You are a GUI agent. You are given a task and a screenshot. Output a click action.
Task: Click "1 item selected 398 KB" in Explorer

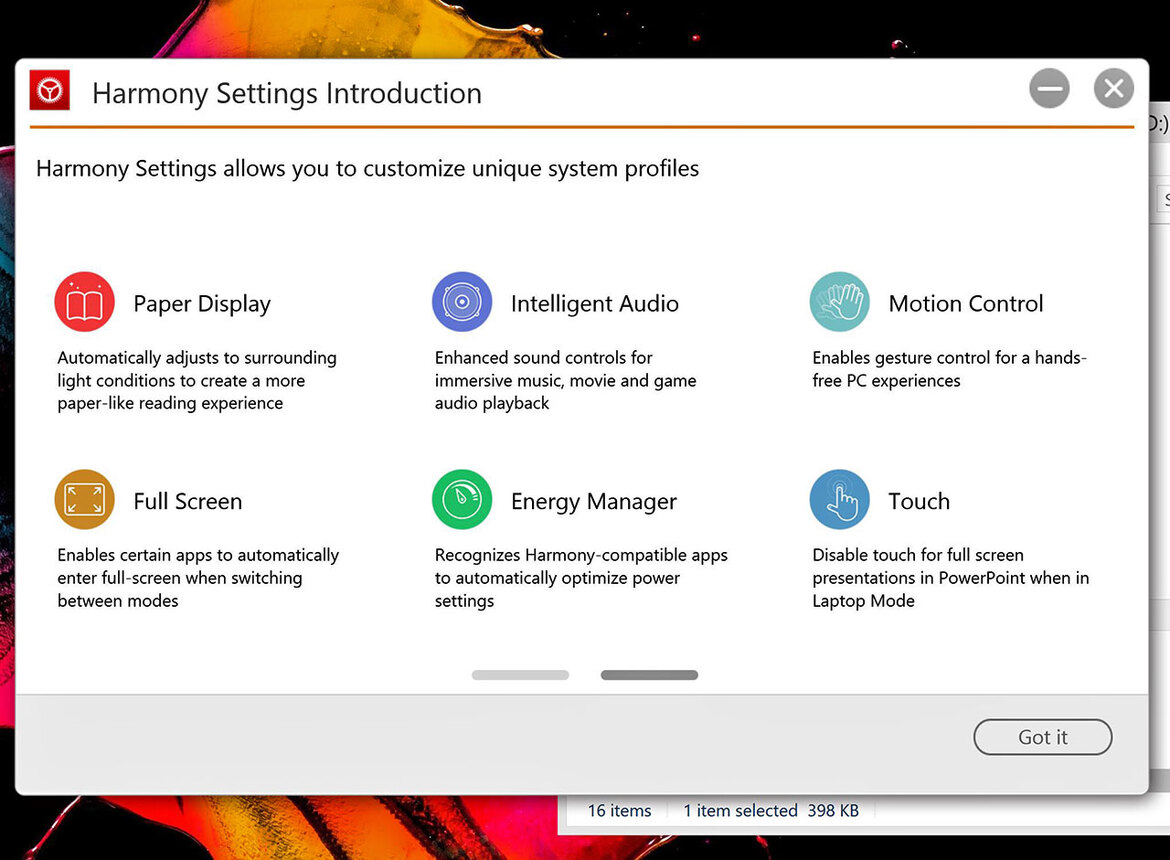tap(771, 811)
